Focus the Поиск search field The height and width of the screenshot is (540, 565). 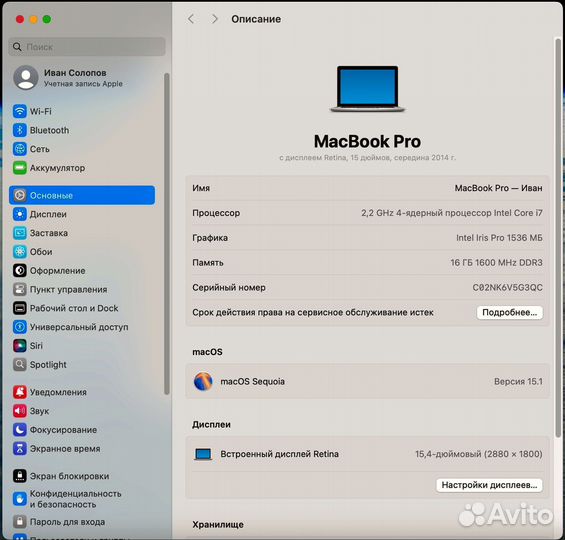(x=87, y=47)
